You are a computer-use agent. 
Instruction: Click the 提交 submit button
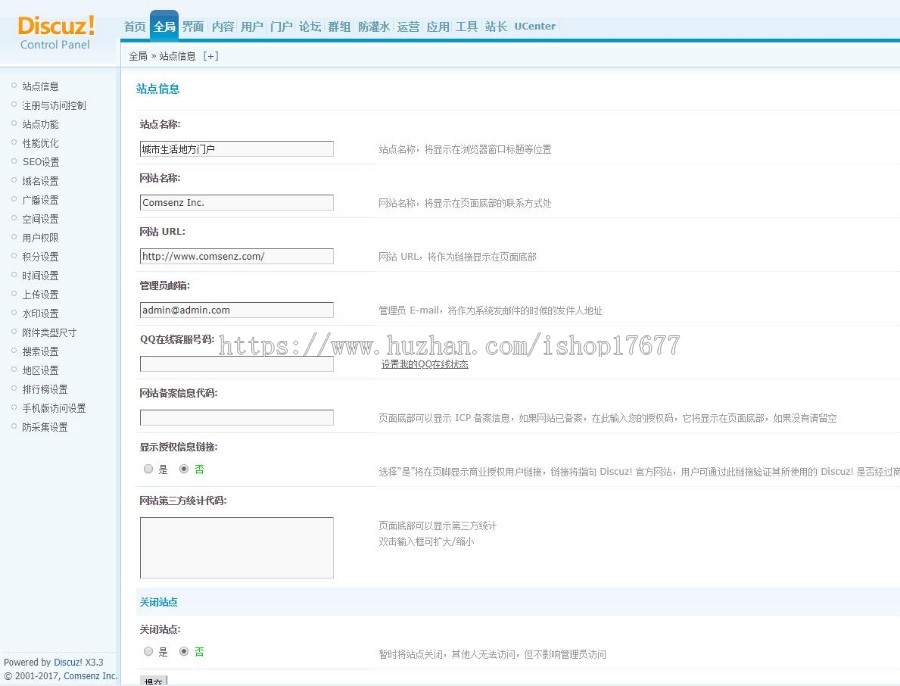[153, 681]
